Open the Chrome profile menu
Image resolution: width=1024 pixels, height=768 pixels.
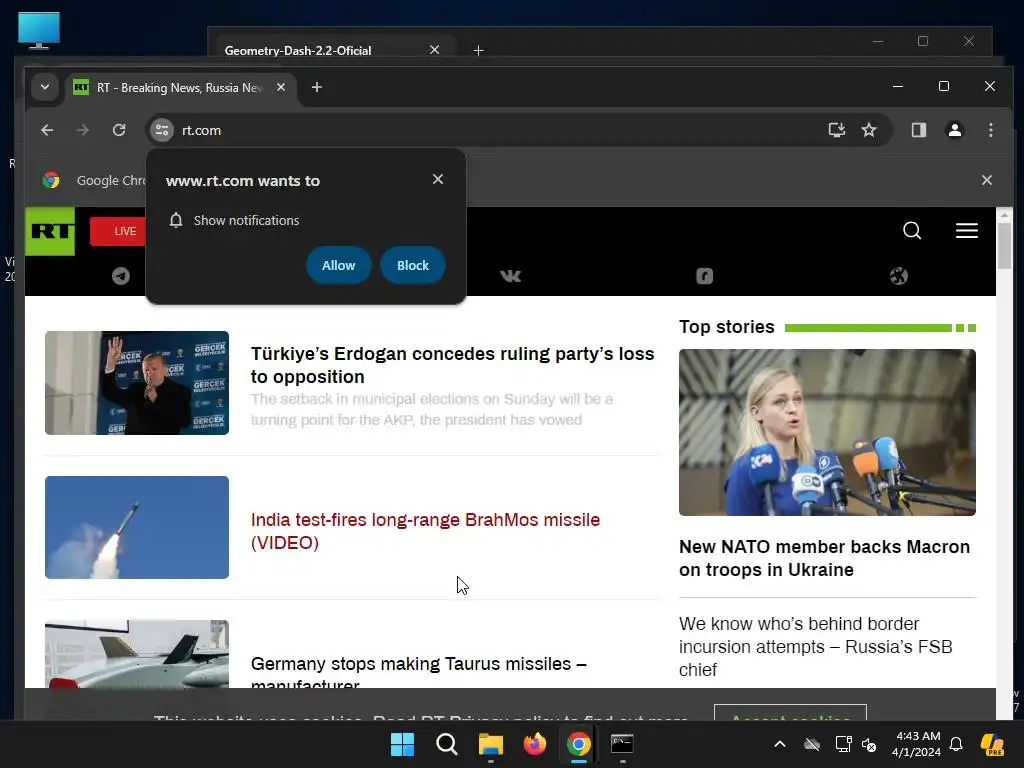pyautogui.click(x=955, y=130)
